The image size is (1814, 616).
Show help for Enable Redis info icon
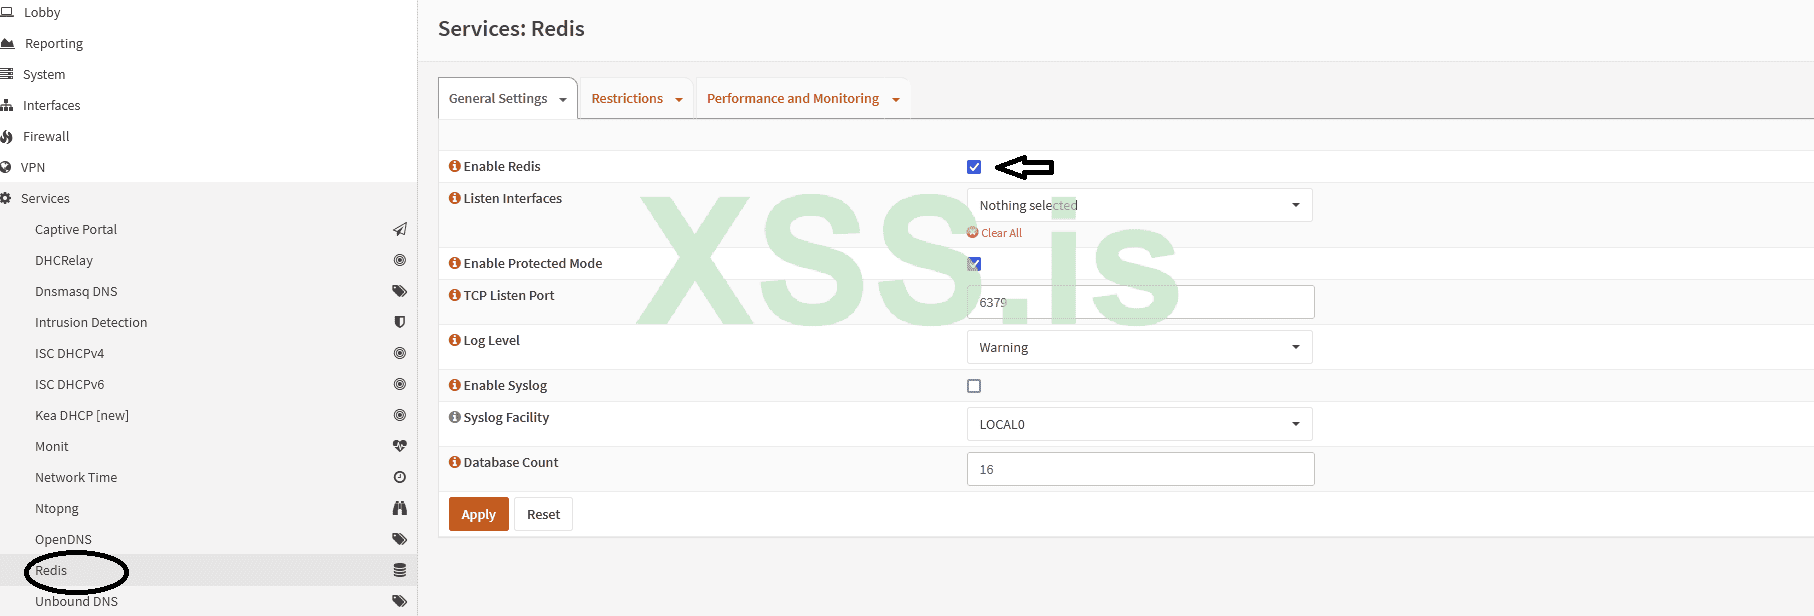pos(455,166)
